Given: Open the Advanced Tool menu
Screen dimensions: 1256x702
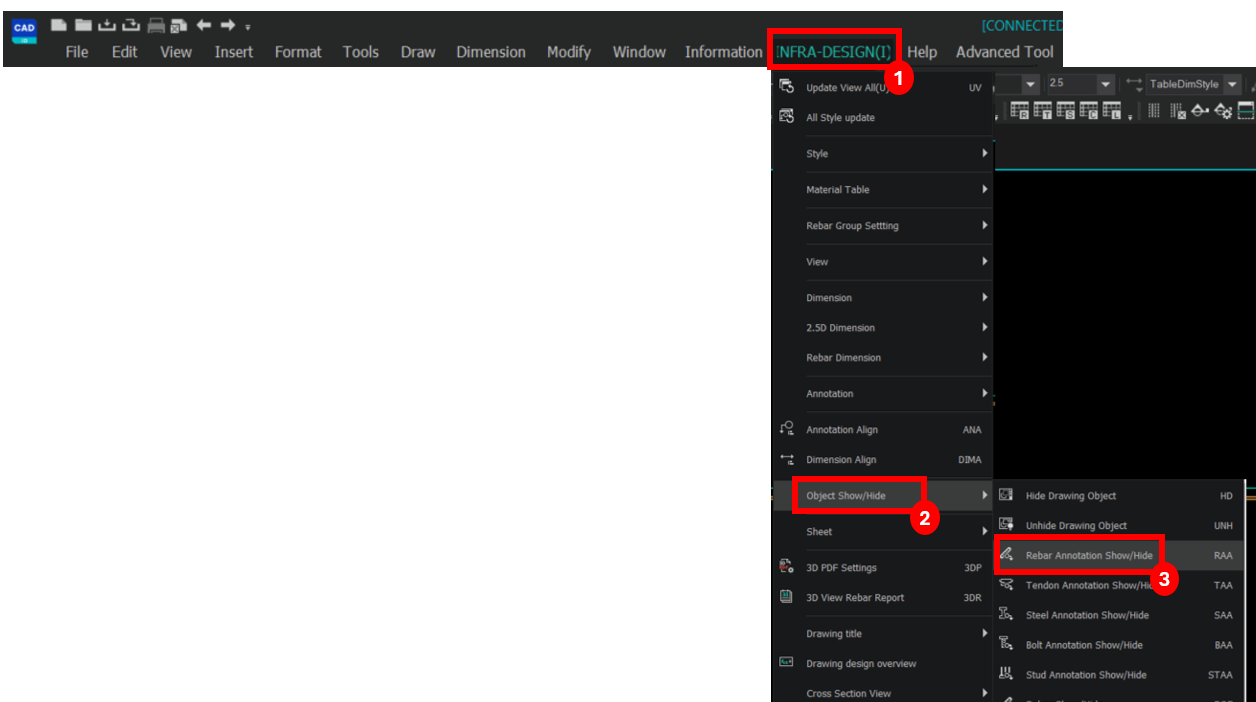Looking at the screenshot, I should (x=1004, y=52).
